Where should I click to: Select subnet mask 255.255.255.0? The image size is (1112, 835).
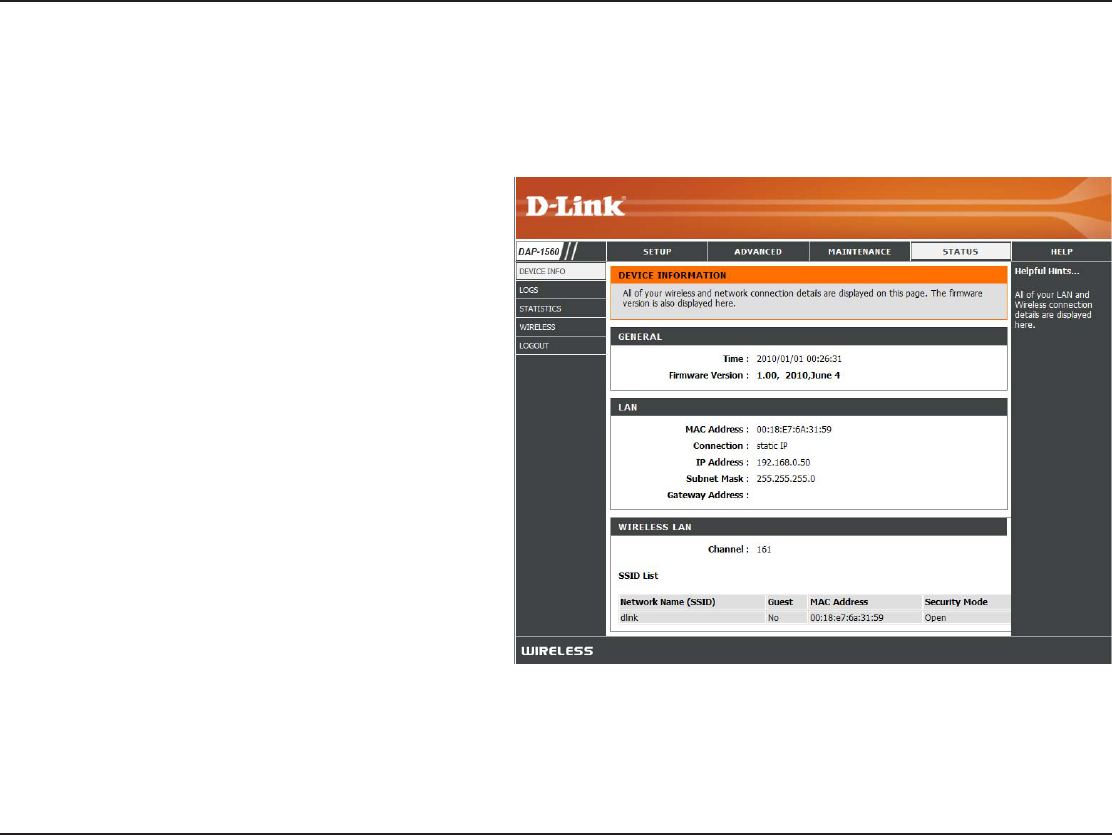tap(786, 479)
